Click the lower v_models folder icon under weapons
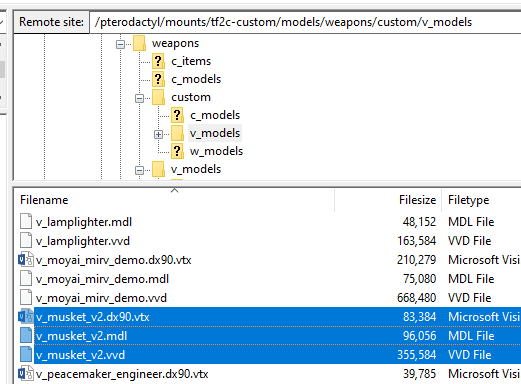 tap(158, 169)
